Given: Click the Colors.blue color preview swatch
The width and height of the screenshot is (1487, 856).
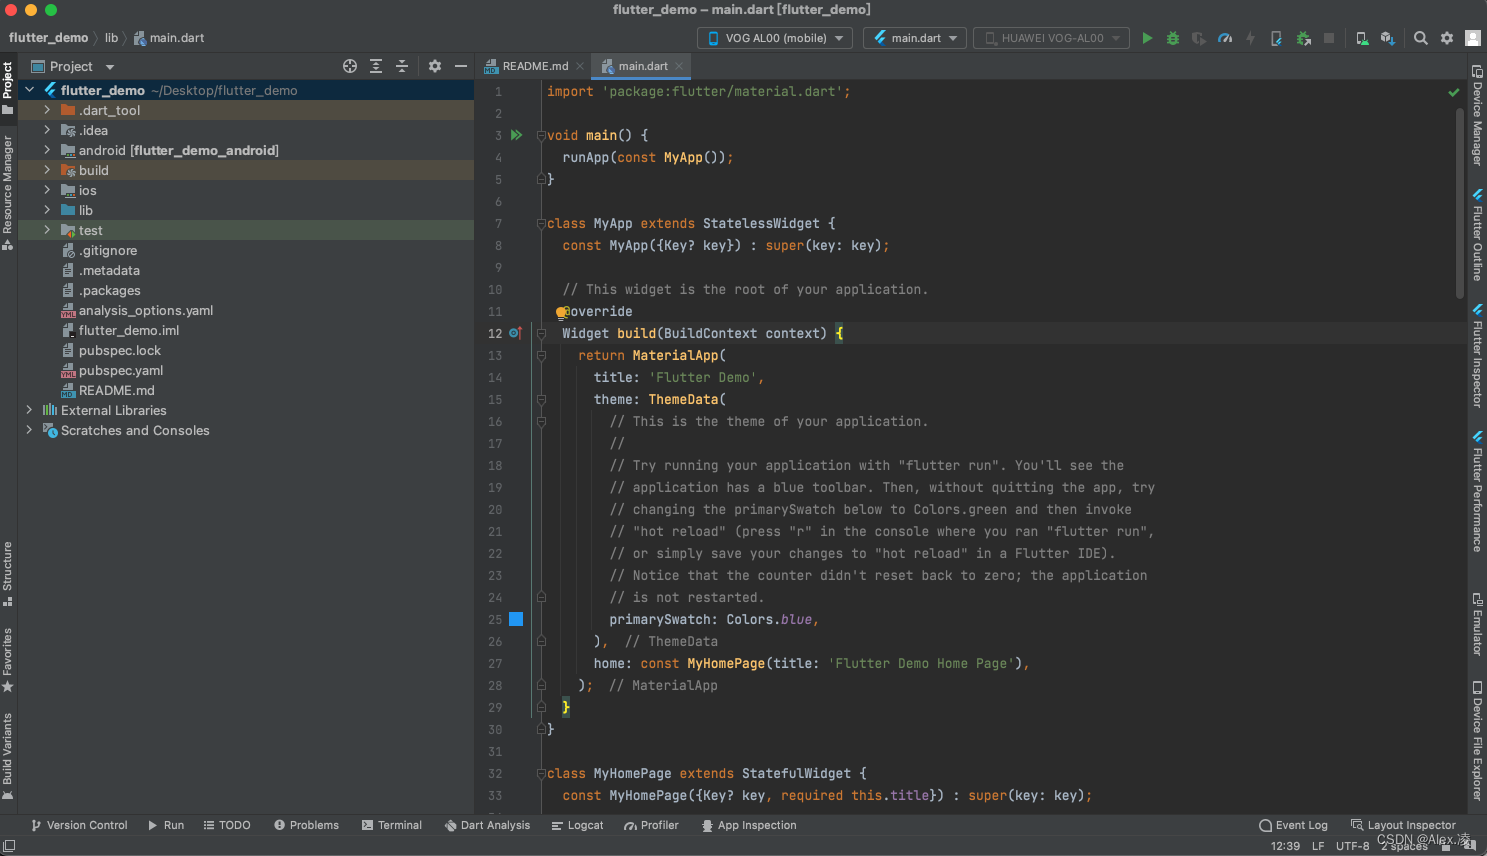Looking at the screenshot, I should pyautogui.click(x=516, y=619).
